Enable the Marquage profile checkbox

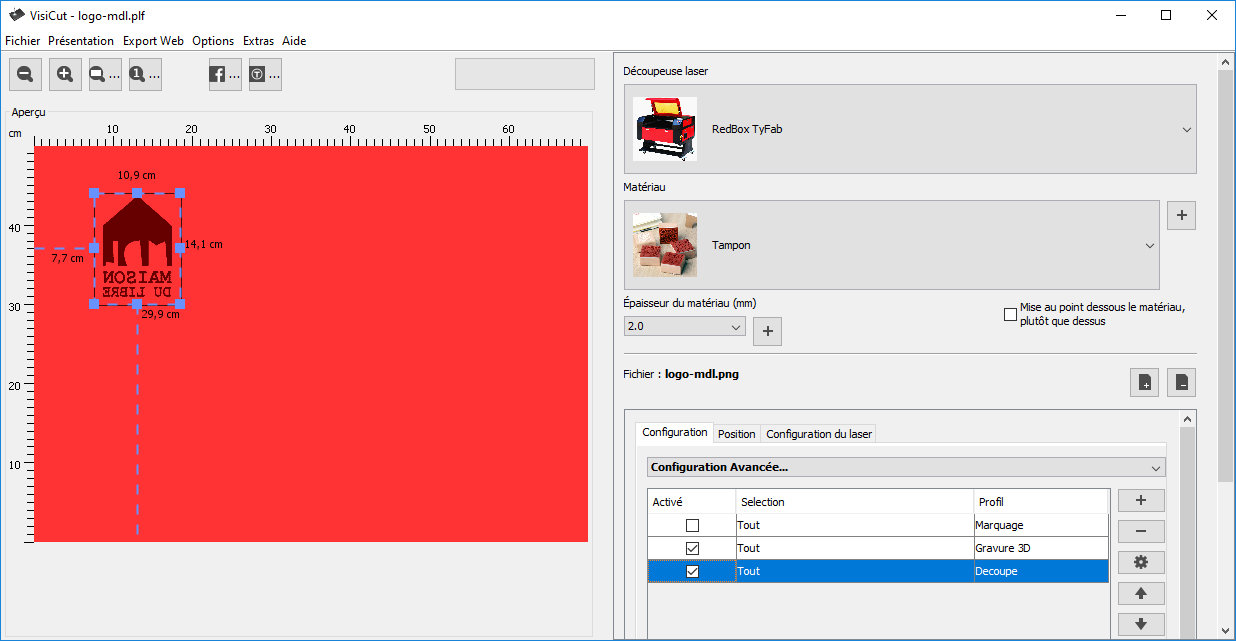692,525
